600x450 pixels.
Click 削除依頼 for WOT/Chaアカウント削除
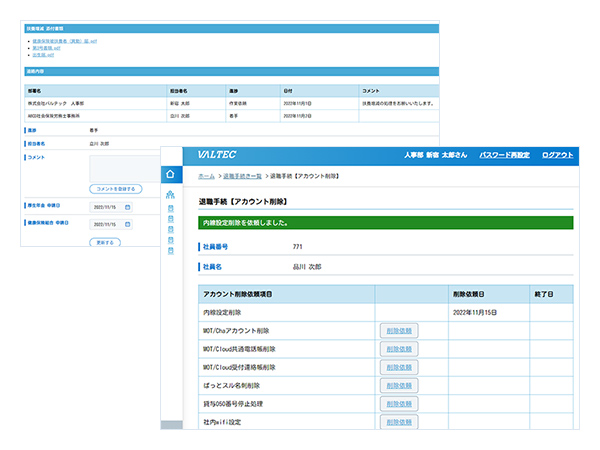click(399, 330)
